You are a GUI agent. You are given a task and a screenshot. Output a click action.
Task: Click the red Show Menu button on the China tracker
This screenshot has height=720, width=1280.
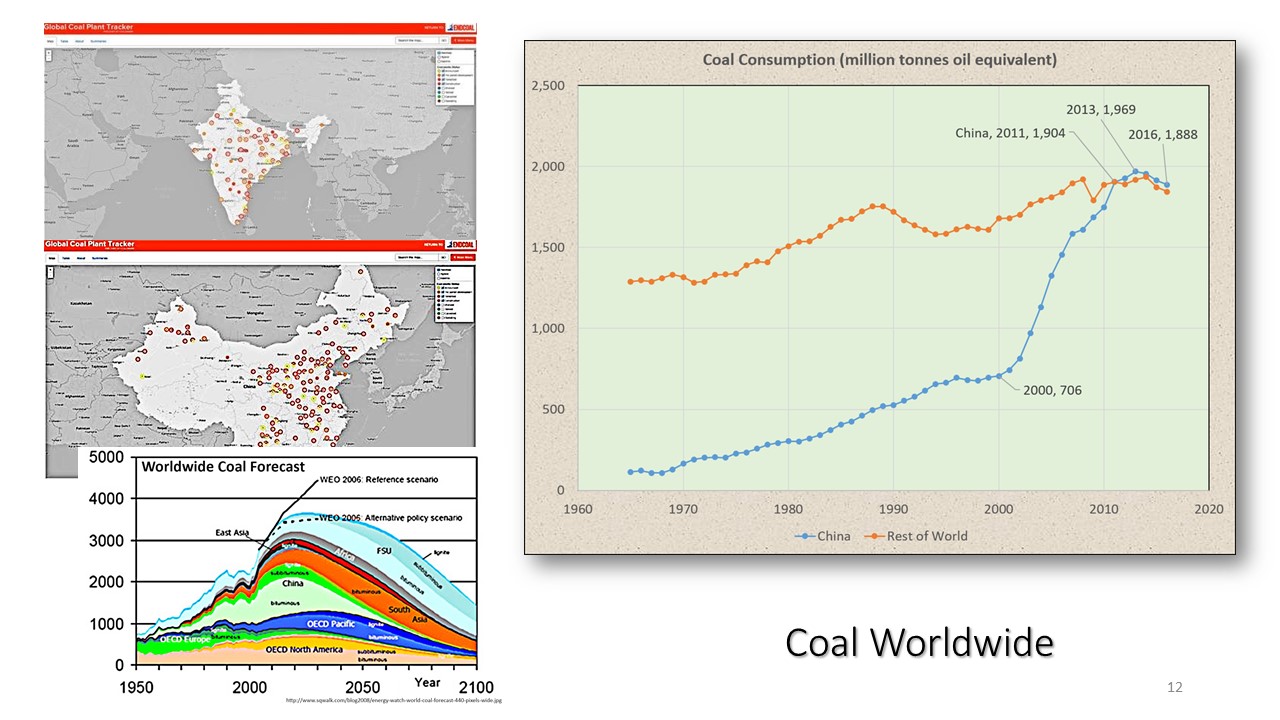(x=463, y=257)
